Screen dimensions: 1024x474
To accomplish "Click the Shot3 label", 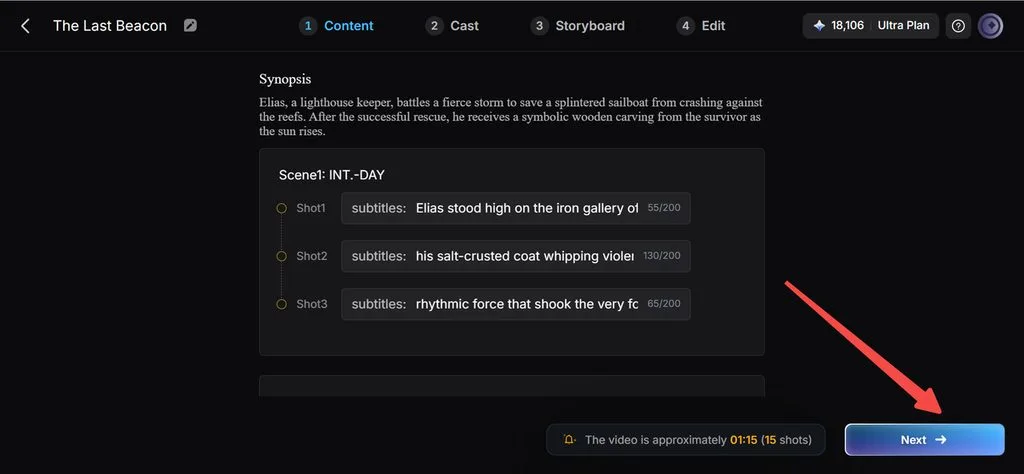I will pos(312,304).
